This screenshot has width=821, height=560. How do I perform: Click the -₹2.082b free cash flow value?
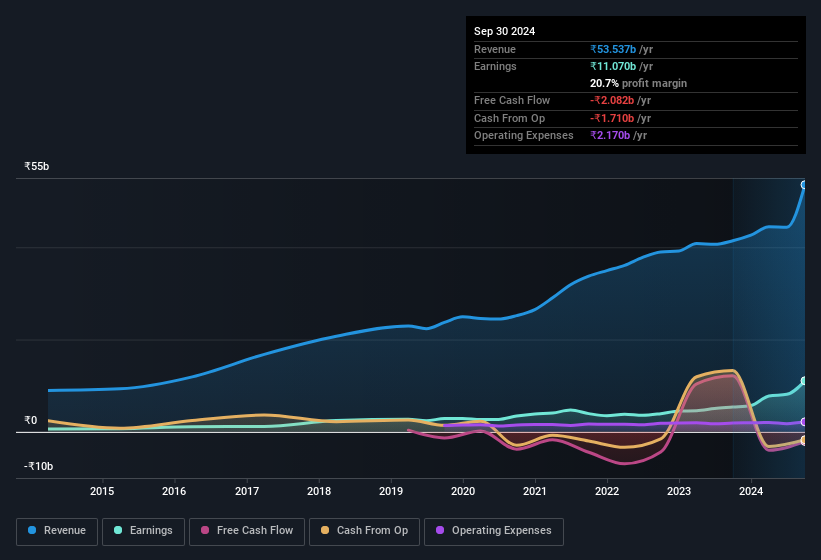(x=612, y=100)
